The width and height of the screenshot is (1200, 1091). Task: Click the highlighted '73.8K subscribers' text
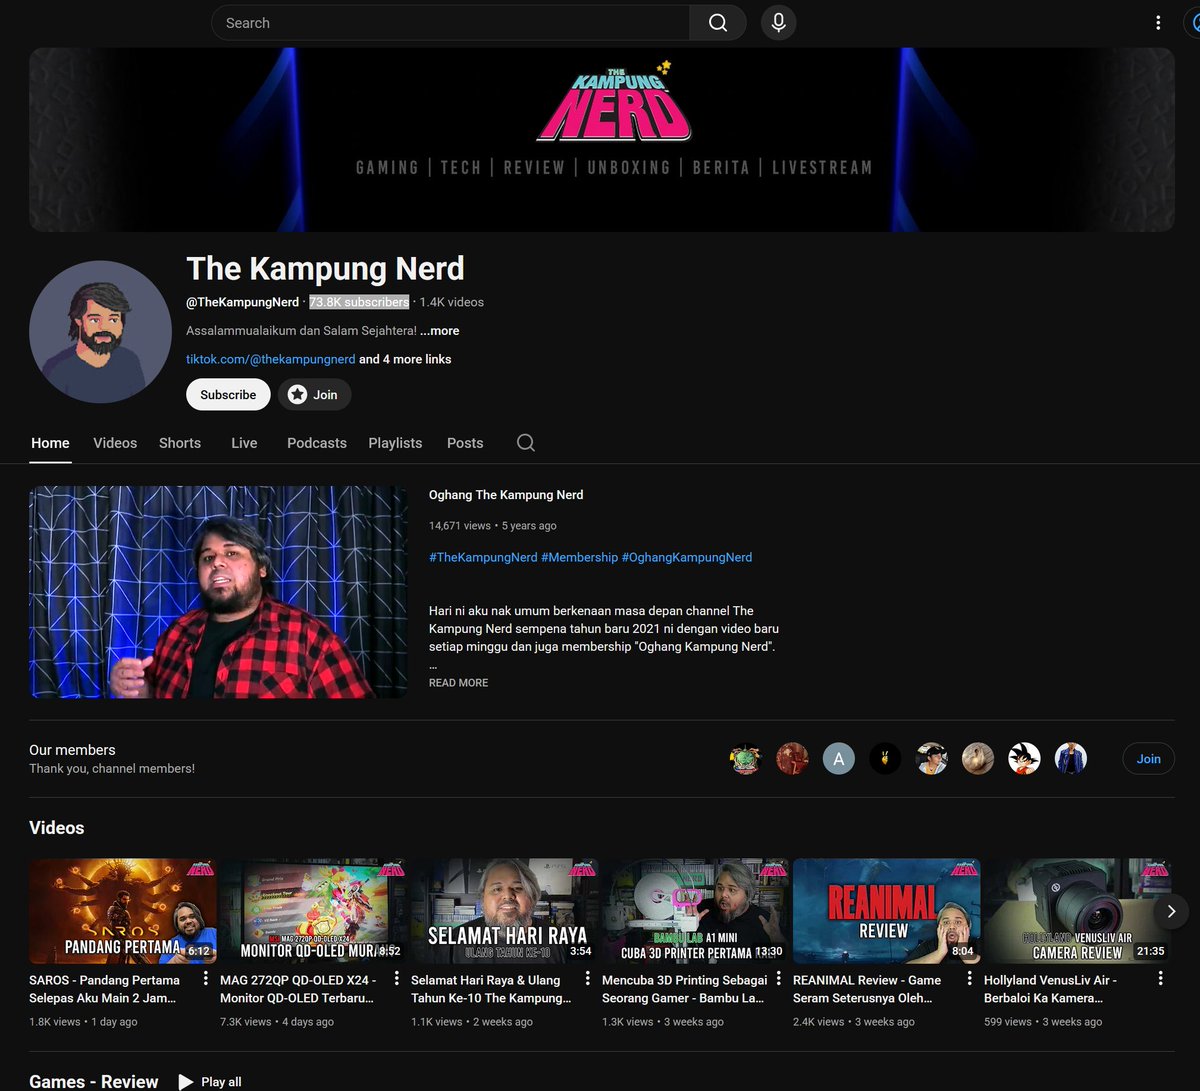(x=359, y=302)
